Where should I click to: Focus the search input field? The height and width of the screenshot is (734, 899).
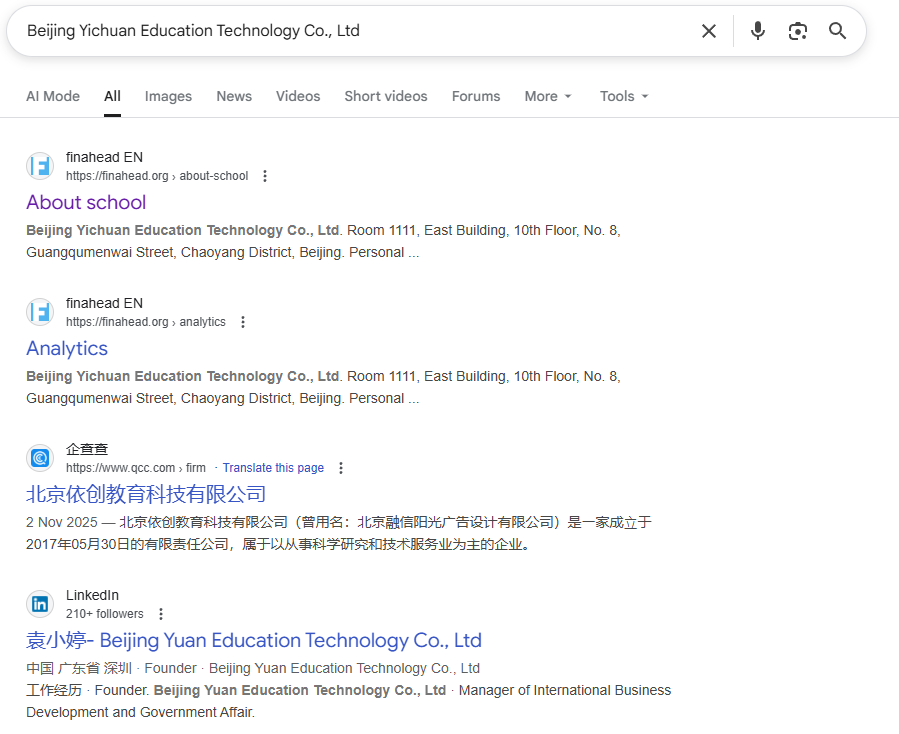point(350,31)
